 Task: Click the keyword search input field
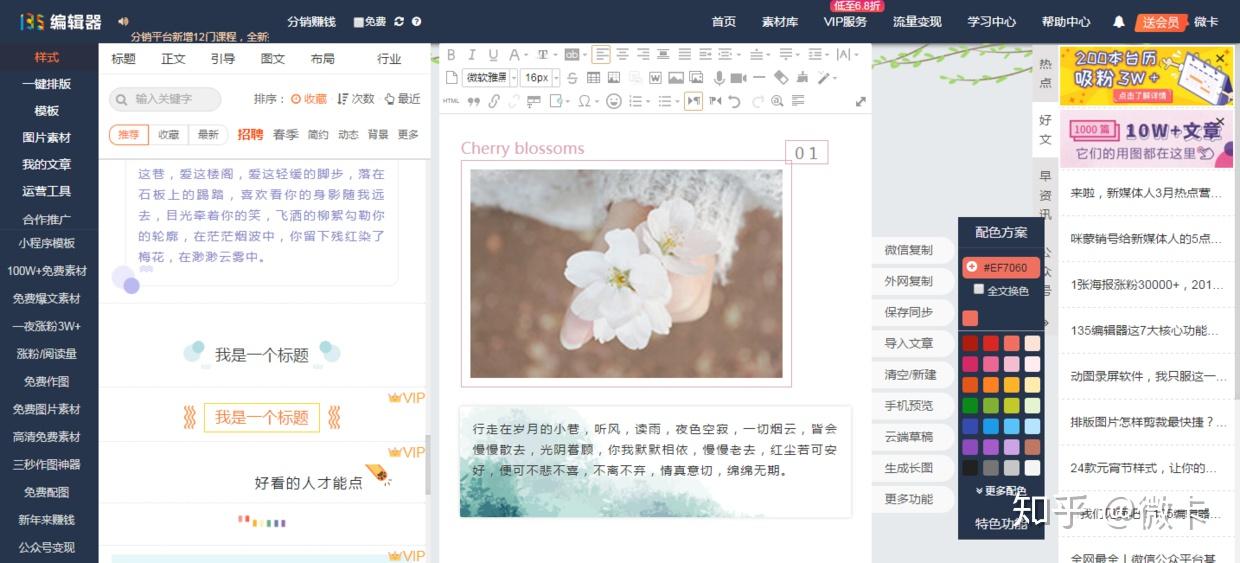pyautogui.click(x=165, y=98)
